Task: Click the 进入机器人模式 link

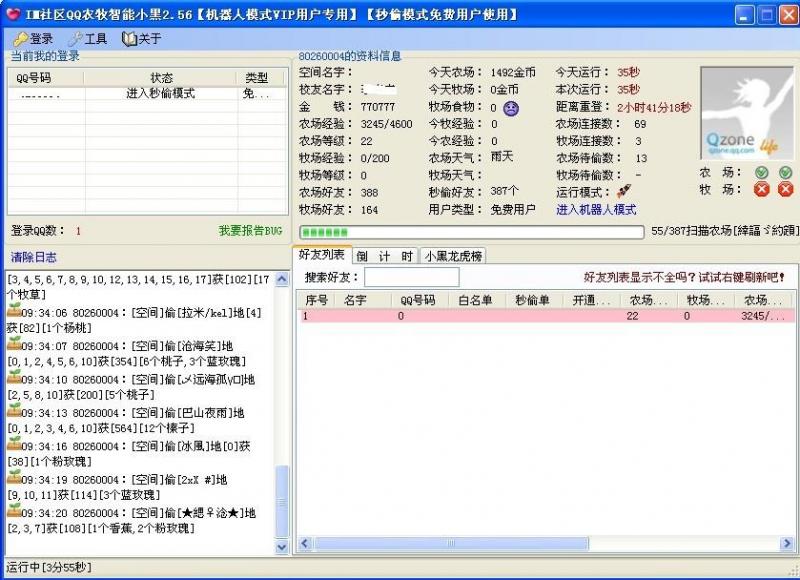Action: coord(596,210)
